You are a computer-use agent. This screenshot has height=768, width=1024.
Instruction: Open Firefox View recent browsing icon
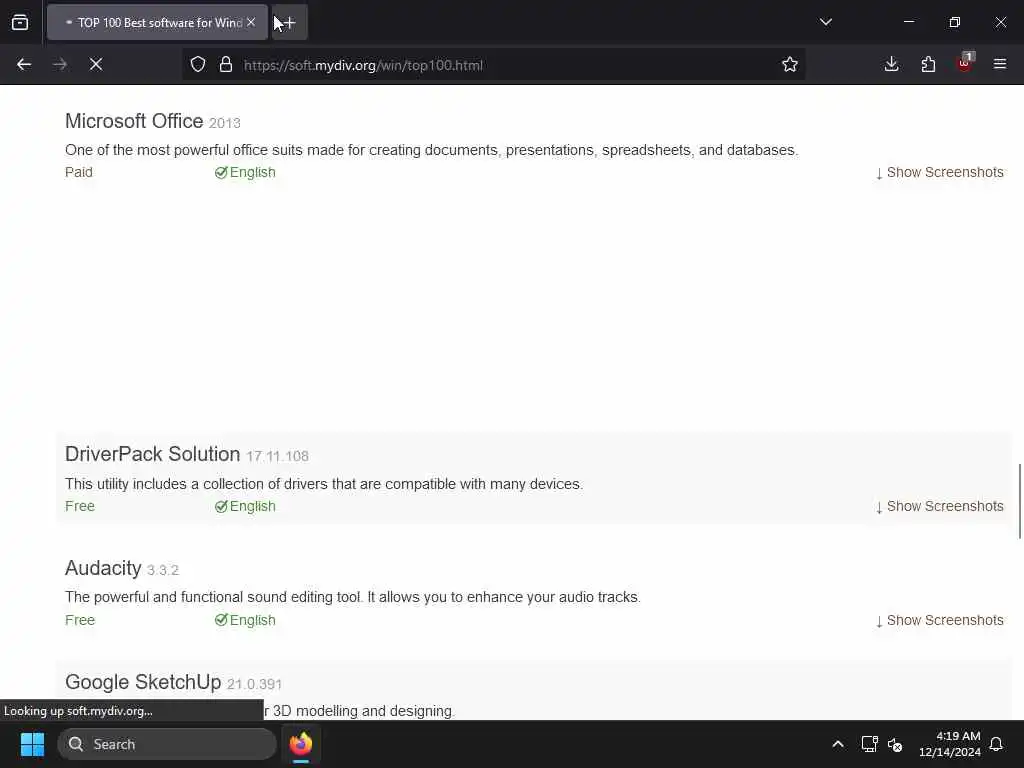(x=20, y=22)
